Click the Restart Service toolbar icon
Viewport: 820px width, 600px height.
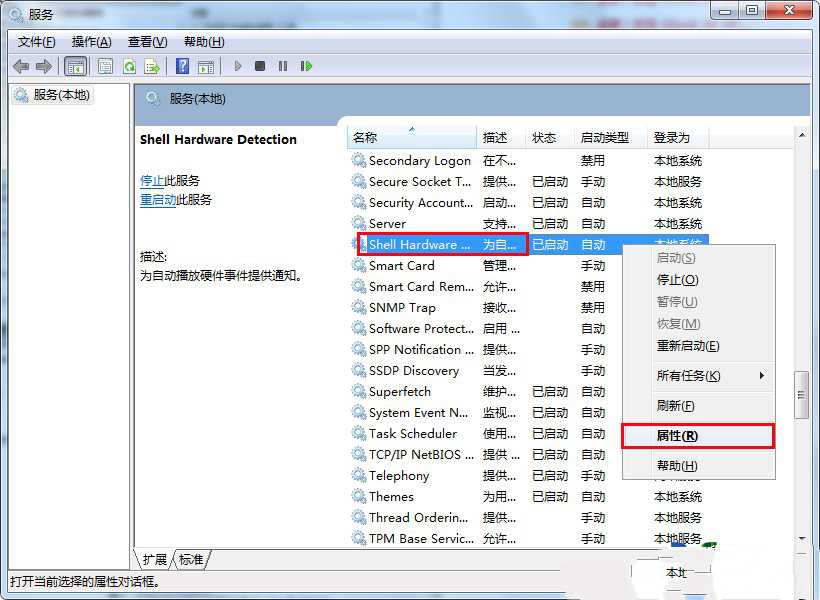[306, 66]
